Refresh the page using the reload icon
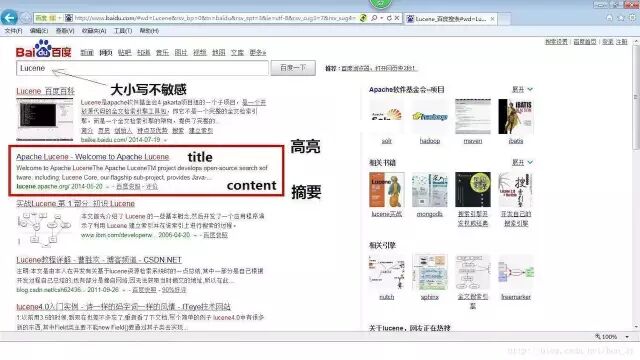Screen dimensions: 640x360 pyautogui.click(x=389, y=18)
